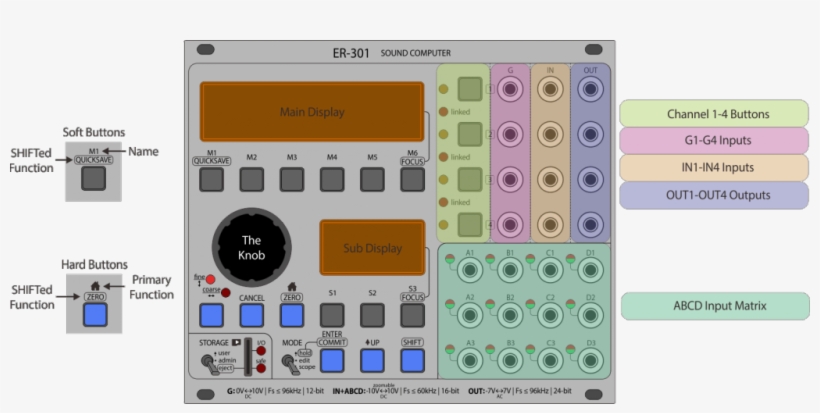Click The Knob rotary control
This screenshot has height=413, width=820.
[x=251, y=245]
